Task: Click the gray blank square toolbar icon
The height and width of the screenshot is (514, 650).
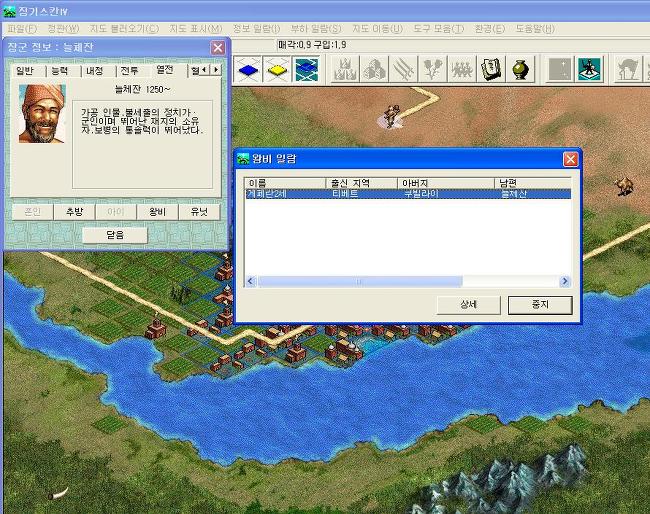Action: 560,69
